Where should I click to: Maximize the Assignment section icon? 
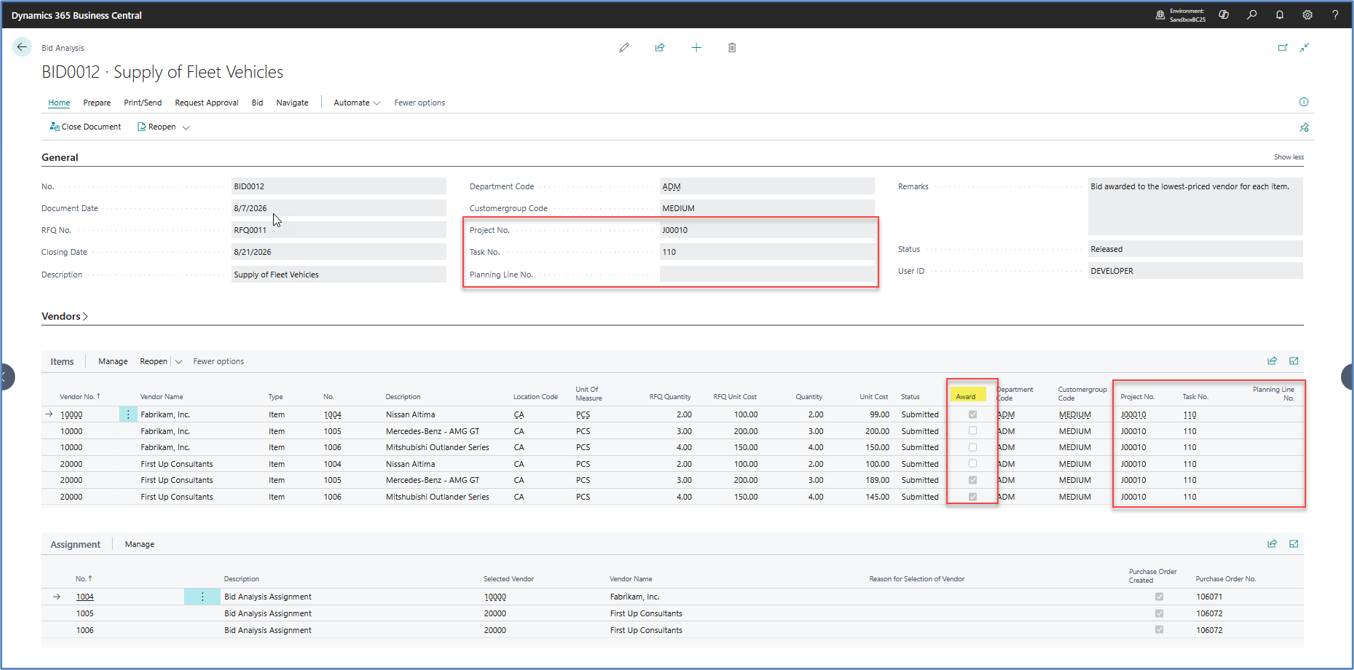click(1294, 544)
